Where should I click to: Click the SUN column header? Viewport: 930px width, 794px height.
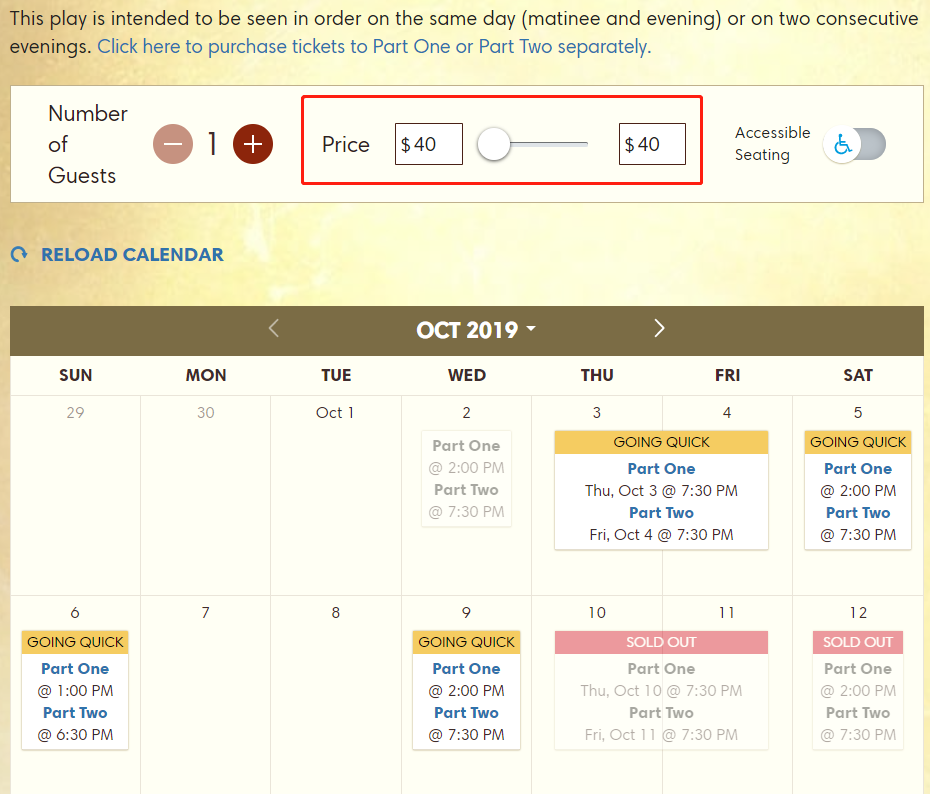click(x=75, y=375)
